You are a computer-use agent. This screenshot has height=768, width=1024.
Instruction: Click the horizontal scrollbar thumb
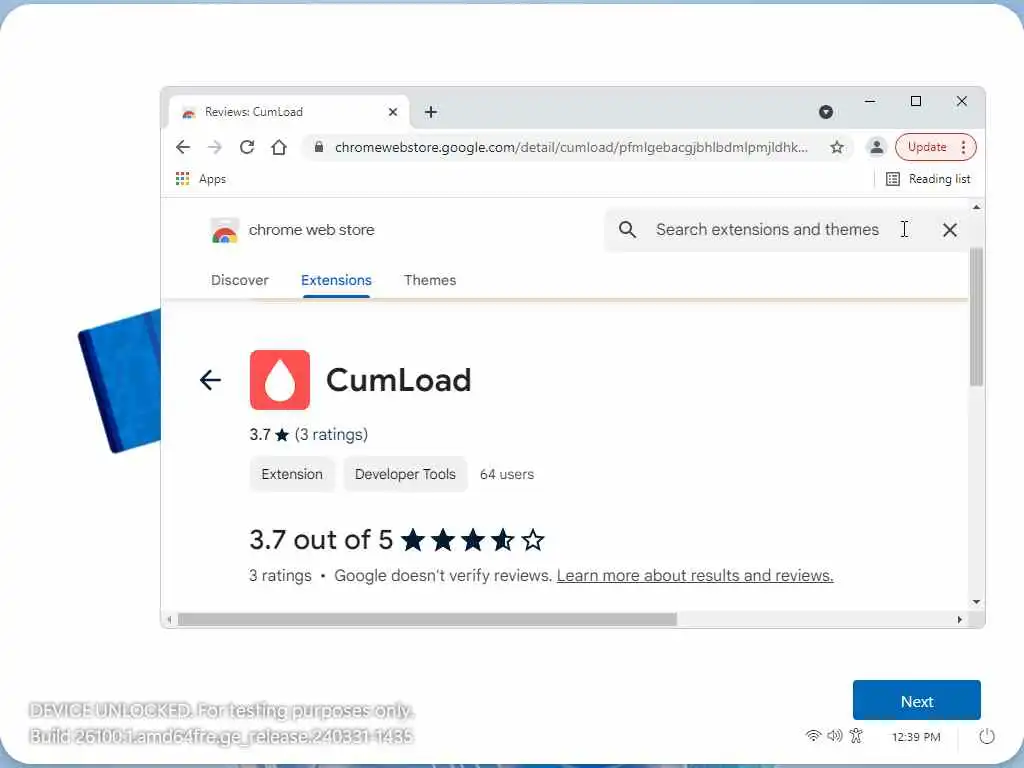428,619
